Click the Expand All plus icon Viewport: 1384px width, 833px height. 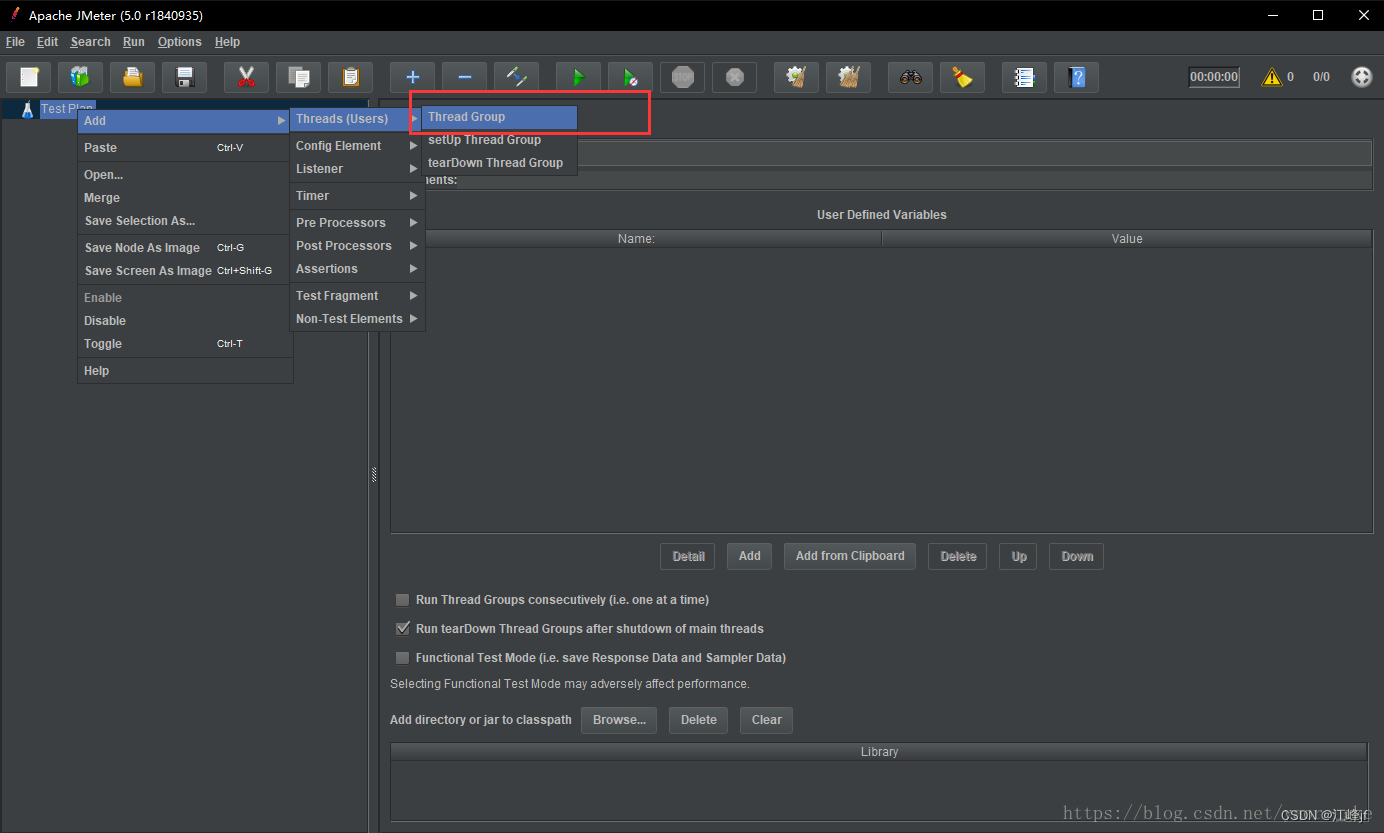pyautogui.click(x=412, y=77)
